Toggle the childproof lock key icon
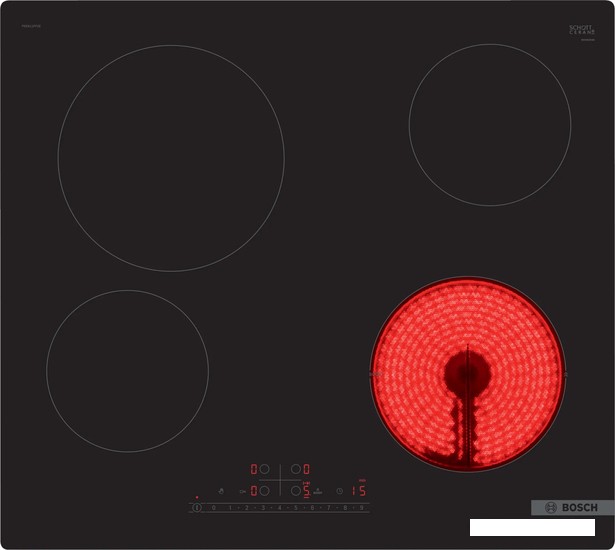 coord(244,491)
